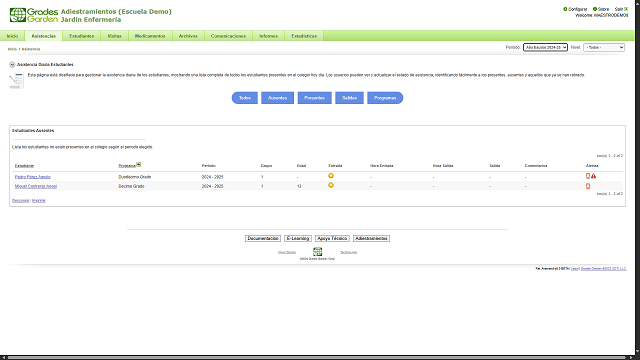640x360 pixels.
Task: Click the sort icon beside Programa header
Action: tap(138, 164)
